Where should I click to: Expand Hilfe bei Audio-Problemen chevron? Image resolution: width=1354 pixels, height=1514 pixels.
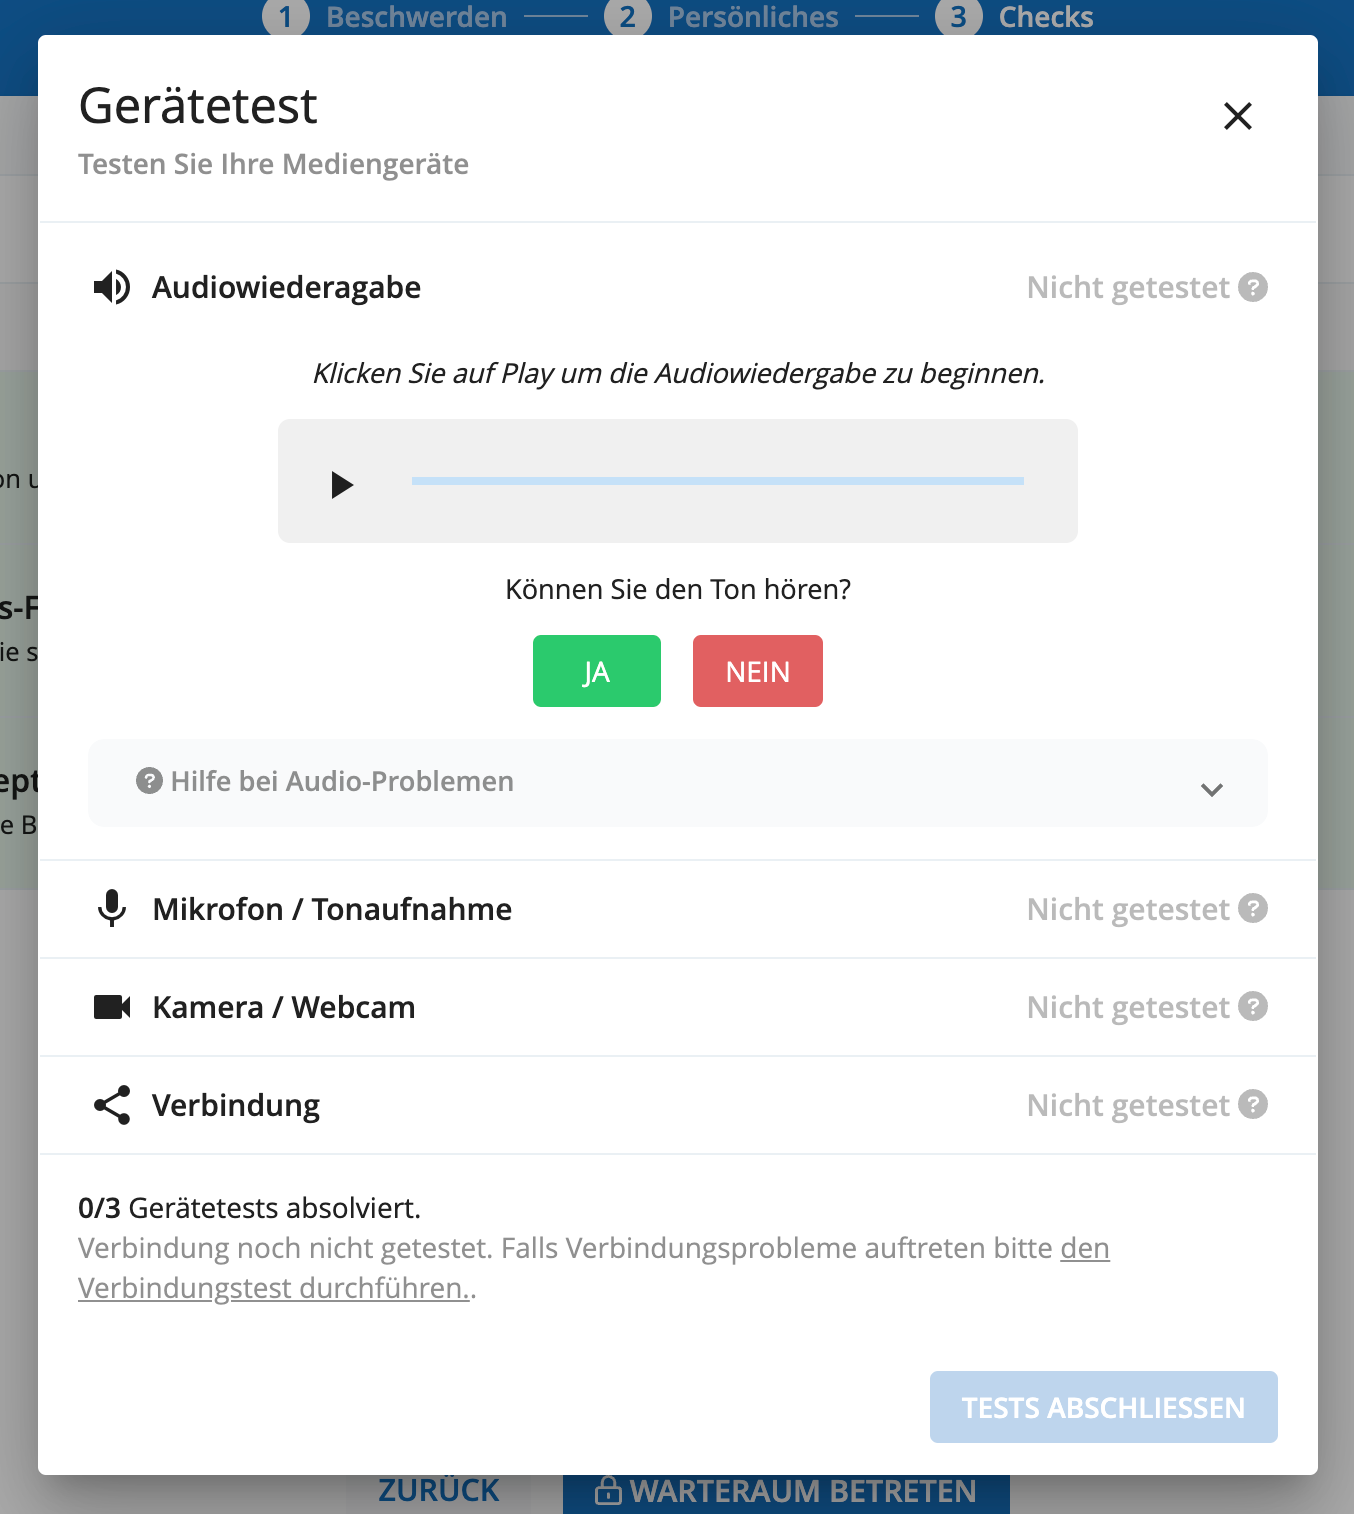1212,790
